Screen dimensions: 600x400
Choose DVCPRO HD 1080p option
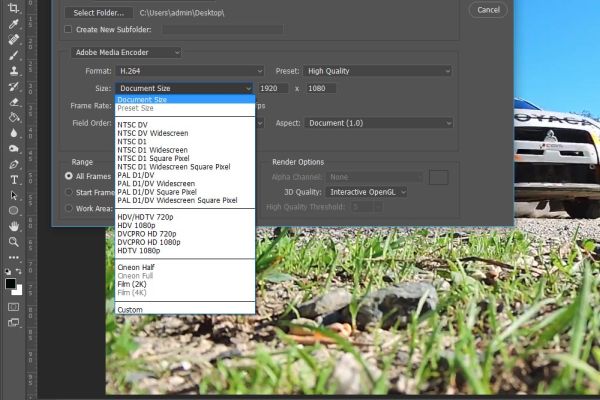tap(185, 242)
